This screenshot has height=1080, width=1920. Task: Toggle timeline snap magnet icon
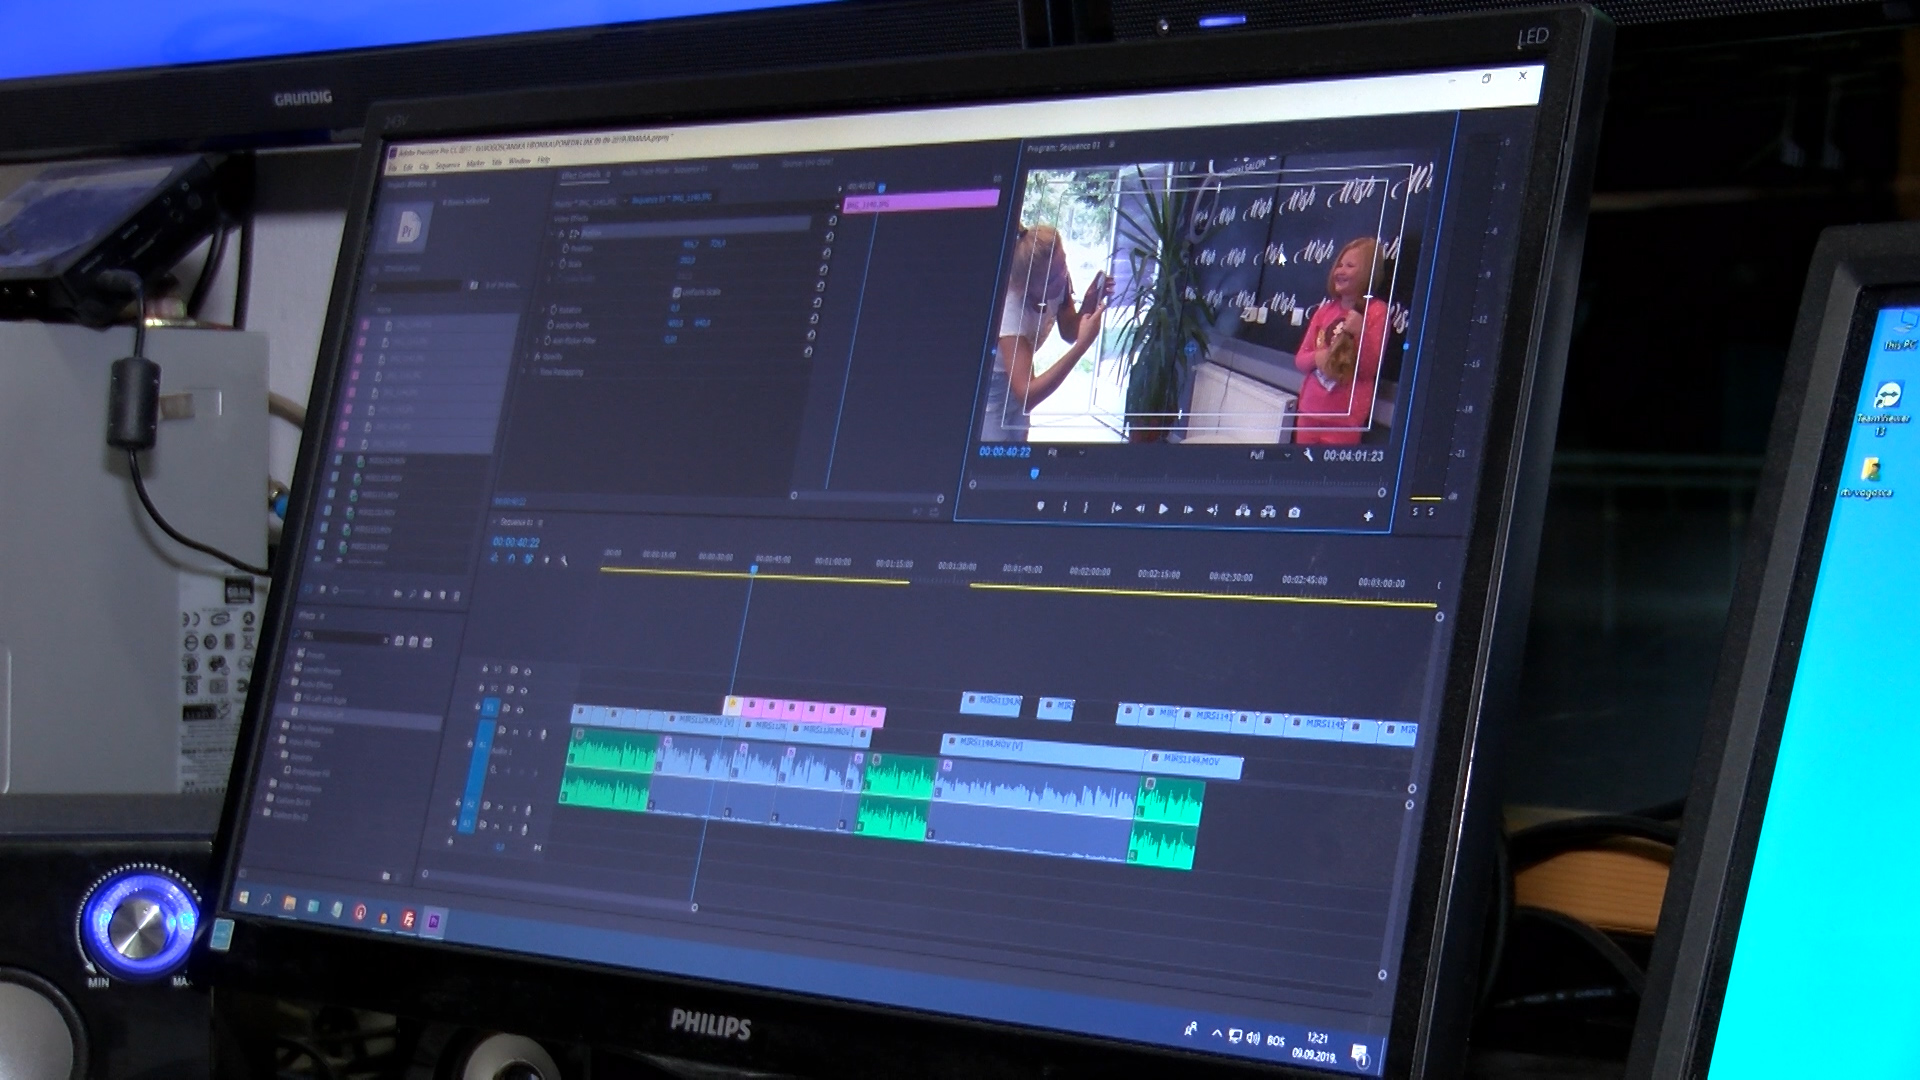[511, 559]
